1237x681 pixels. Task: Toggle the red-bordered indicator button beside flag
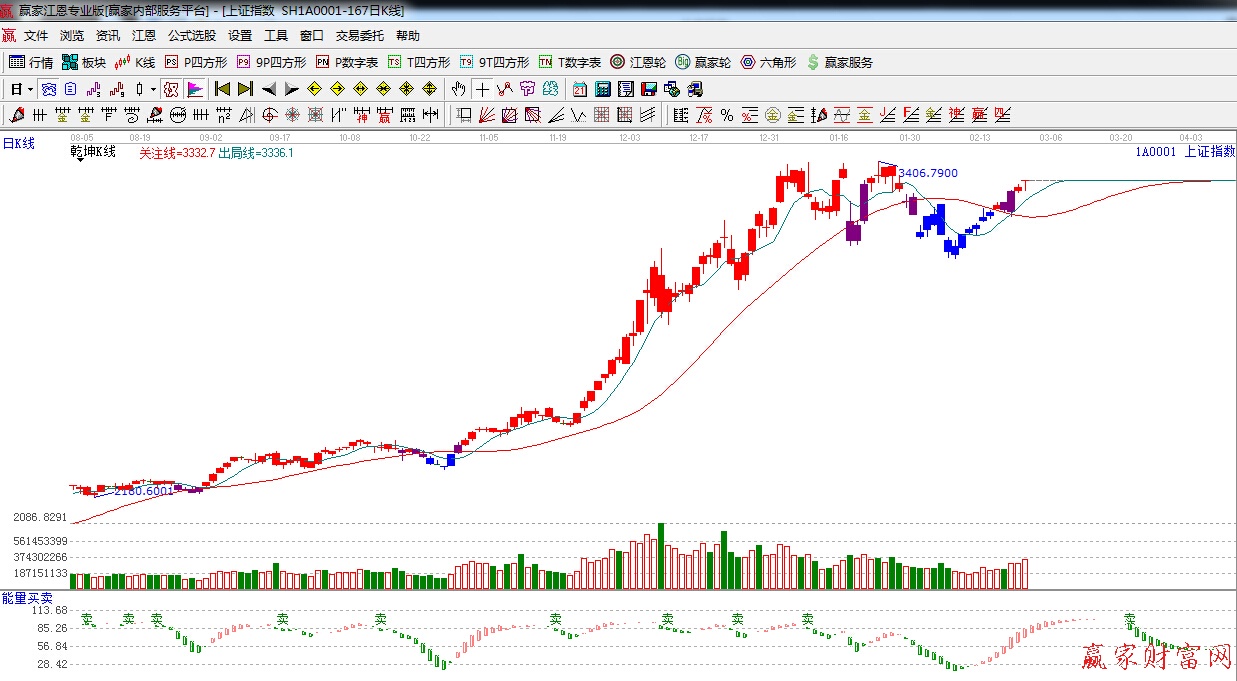pyautogui.click(x=171, y=89)
